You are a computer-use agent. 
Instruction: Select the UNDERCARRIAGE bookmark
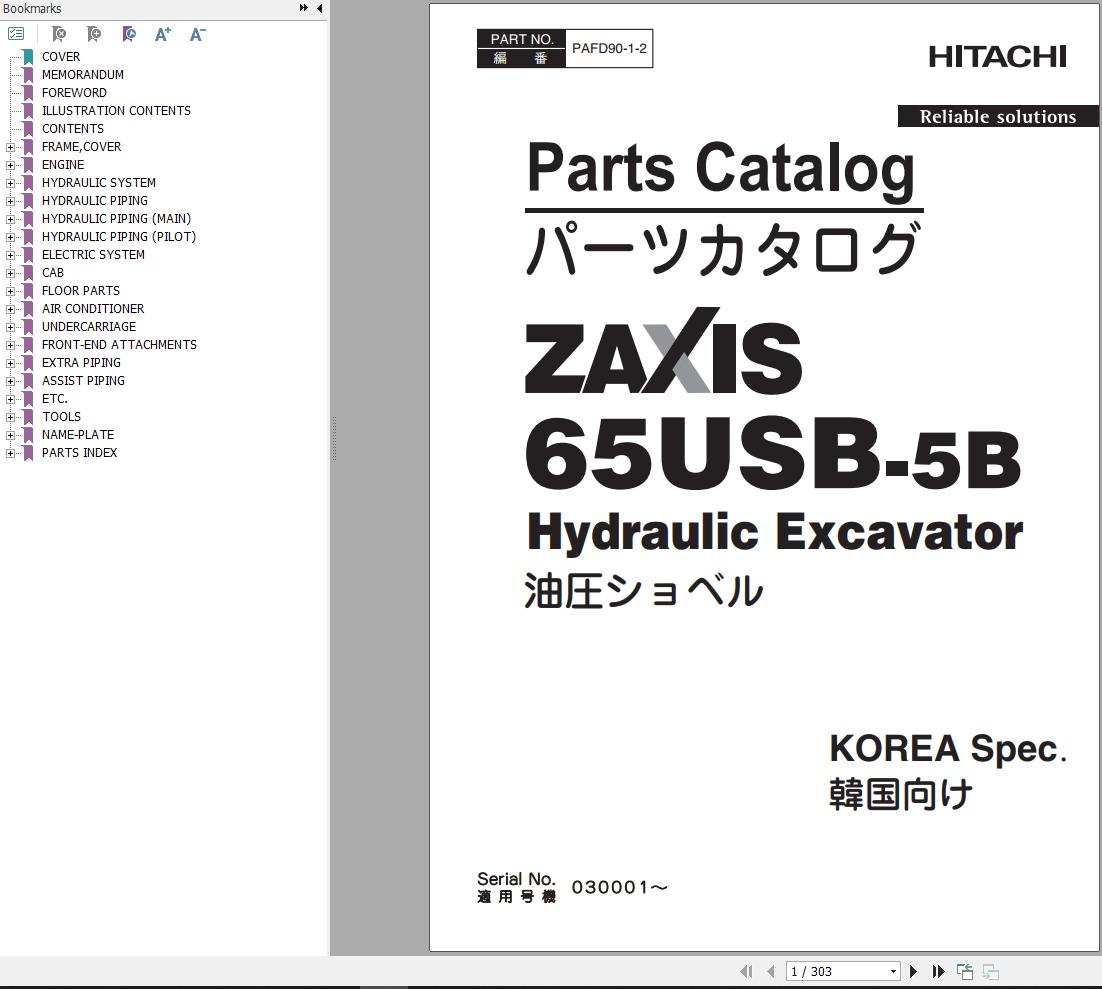pos(89,327)
